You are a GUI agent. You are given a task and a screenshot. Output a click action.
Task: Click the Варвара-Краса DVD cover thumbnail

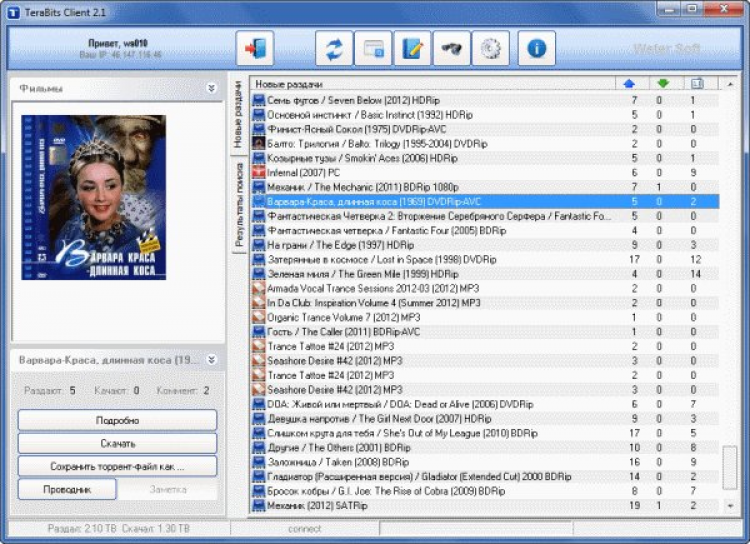click(x=93, y=198)
